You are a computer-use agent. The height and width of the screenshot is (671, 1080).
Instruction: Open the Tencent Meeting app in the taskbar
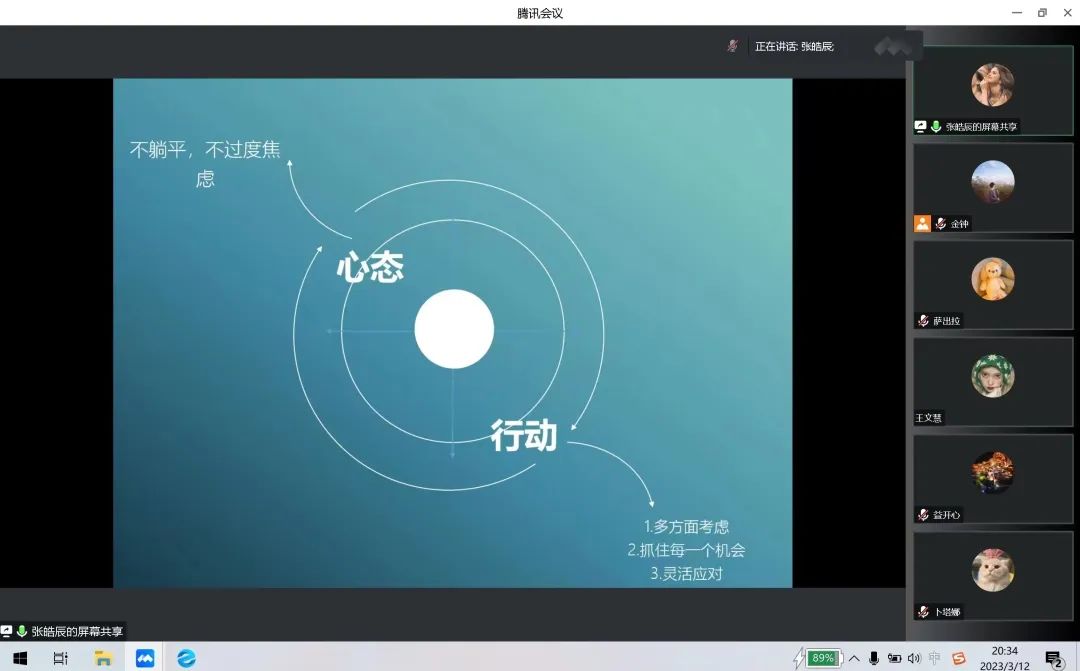145,658
